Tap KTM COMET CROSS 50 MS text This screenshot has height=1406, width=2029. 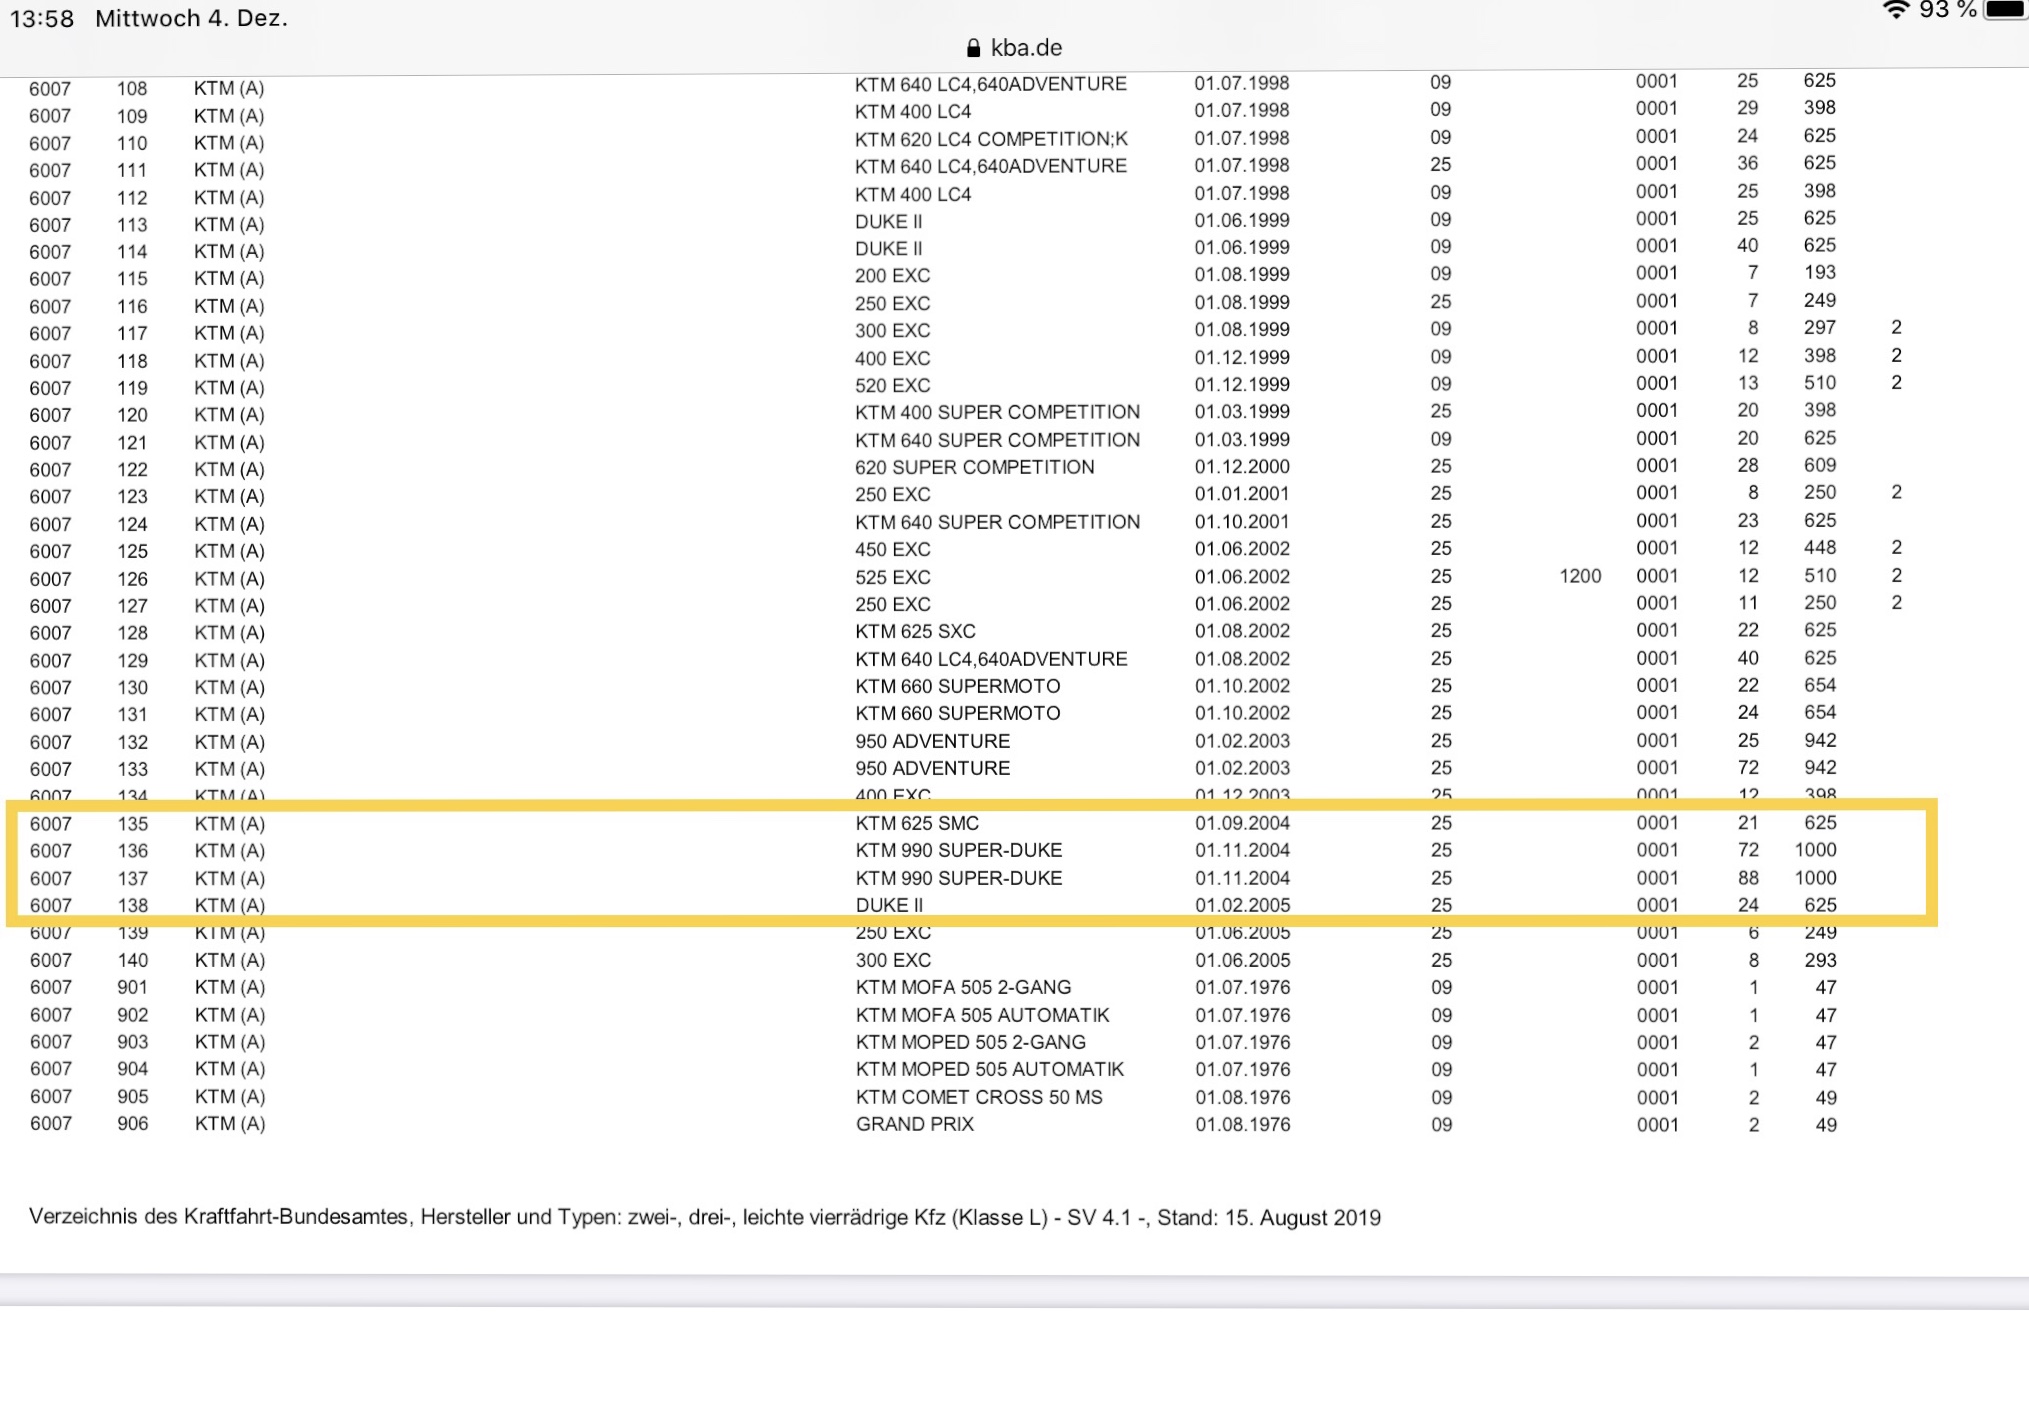[978, 1097]
